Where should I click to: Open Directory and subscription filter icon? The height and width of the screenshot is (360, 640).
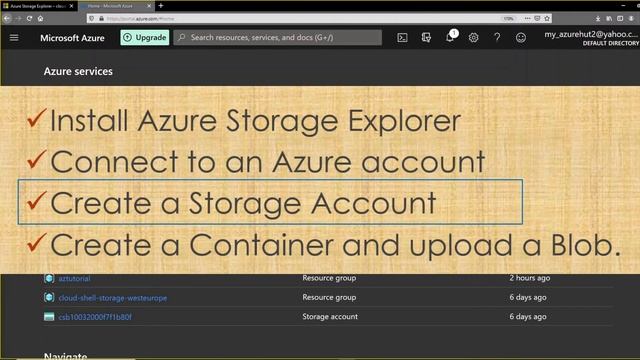[x=426, y=38]
